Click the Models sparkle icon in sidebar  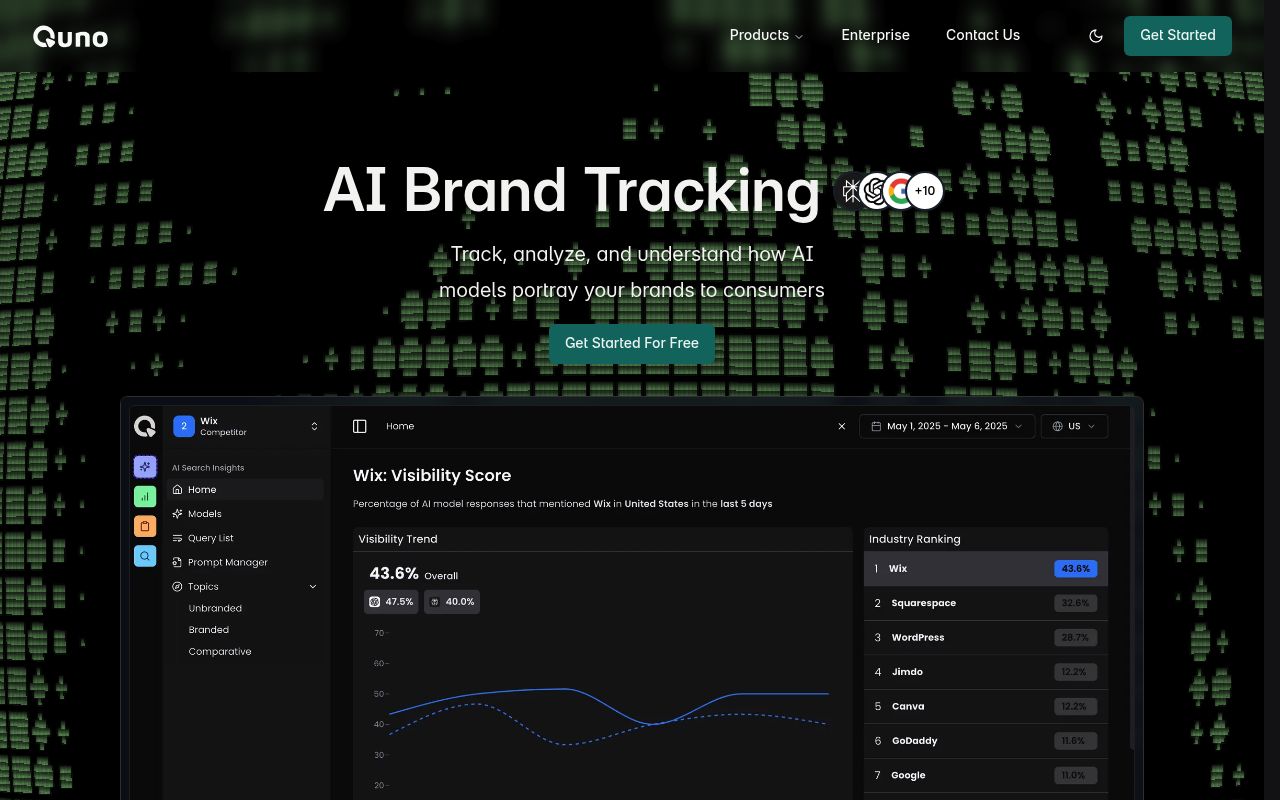177,514
